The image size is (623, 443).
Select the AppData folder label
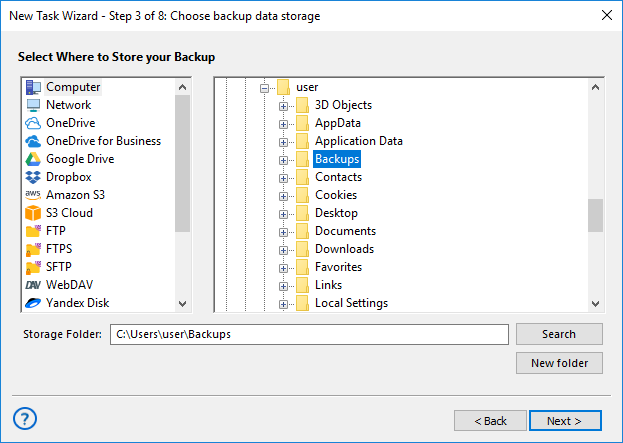pyautogui.click(x=338, y=123)
